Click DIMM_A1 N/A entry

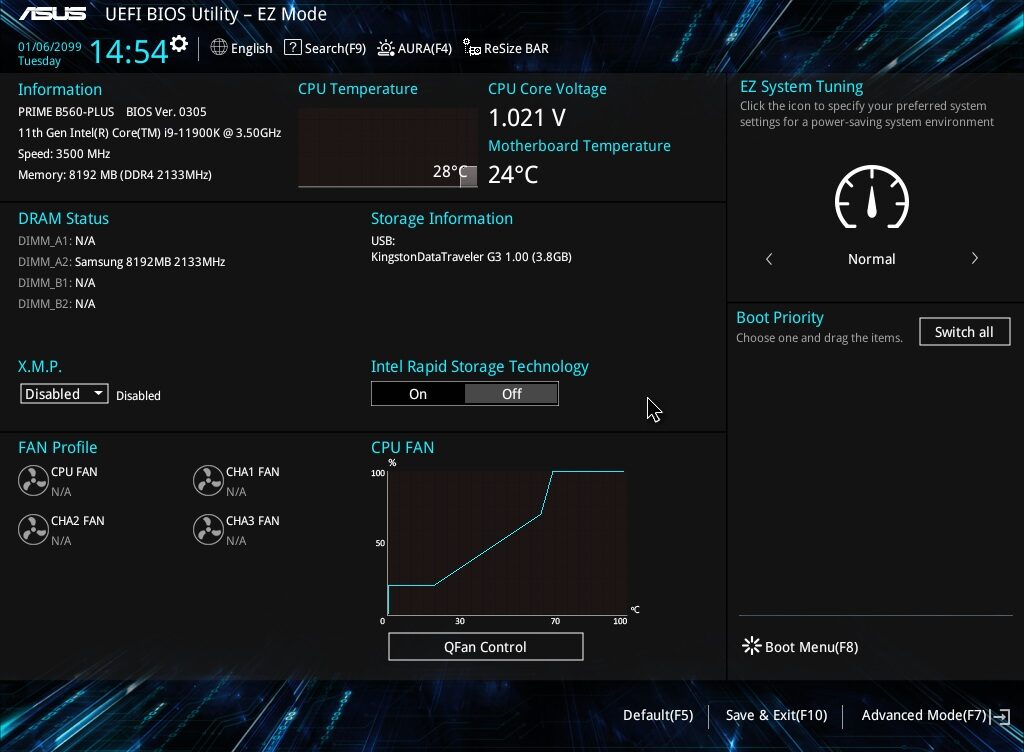click(57, 241)
